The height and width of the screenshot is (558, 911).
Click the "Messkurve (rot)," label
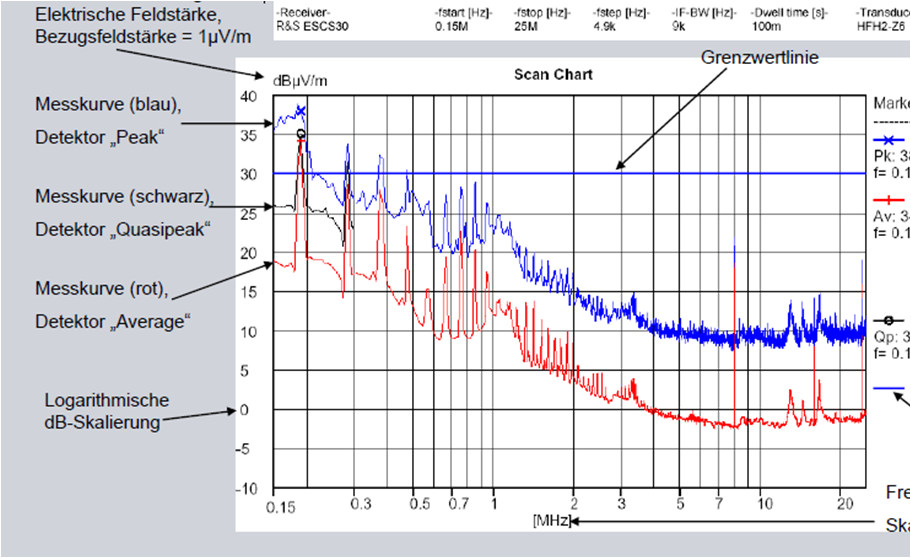tap(102, 288)
